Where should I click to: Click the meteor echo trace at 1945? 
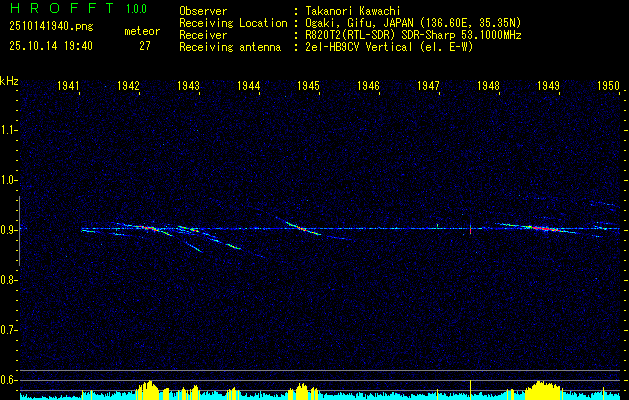pyautogui.click(x=302, y=229)
